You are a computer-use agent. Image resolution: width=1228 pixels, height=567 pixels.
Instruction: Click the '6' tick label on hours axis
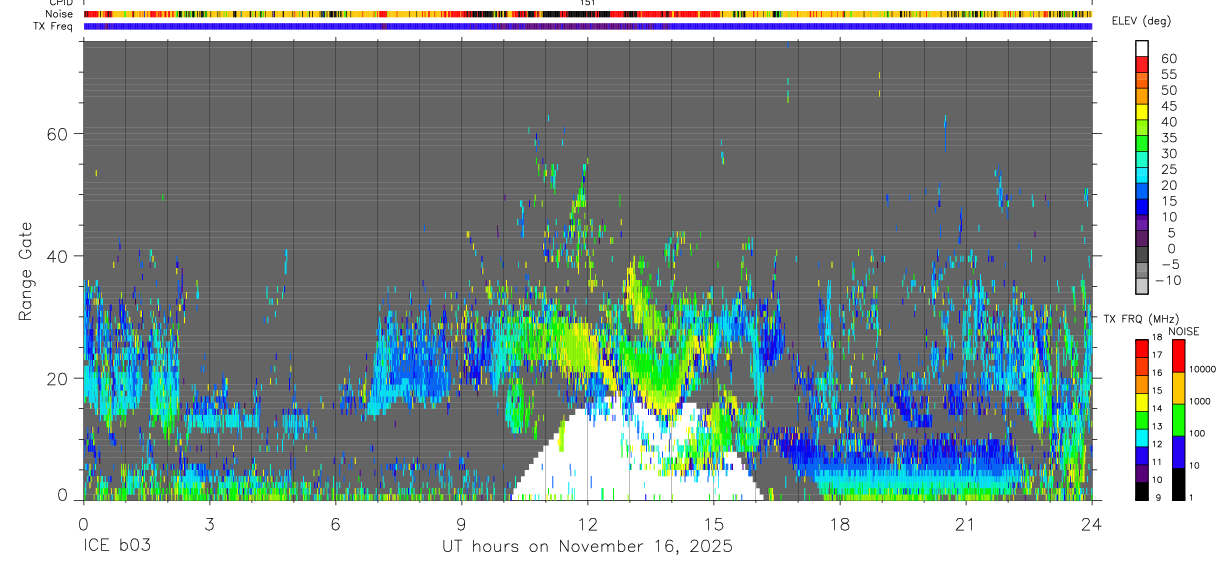[x=335, y=523]
